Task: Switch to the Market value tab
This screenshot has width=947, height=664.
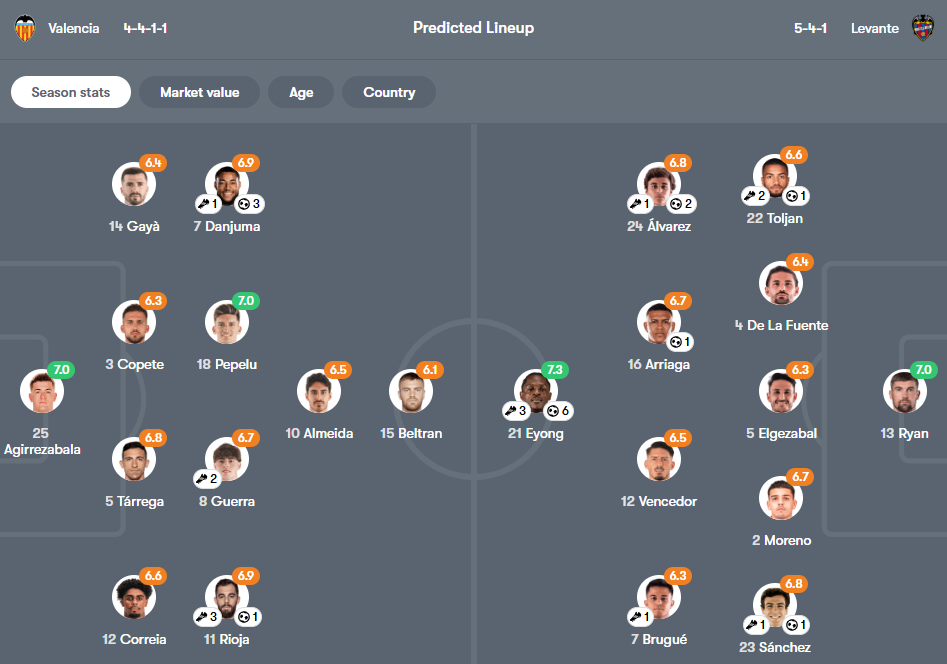Action: click(x=199, y=92)
